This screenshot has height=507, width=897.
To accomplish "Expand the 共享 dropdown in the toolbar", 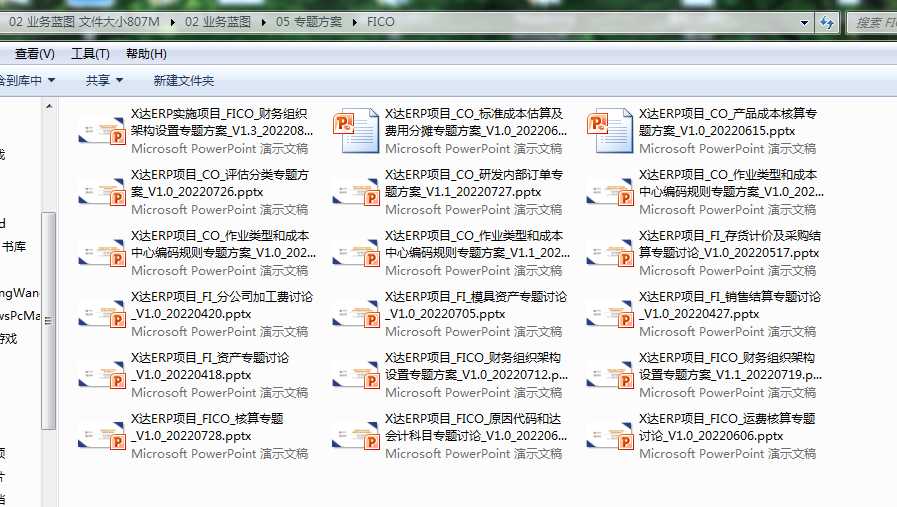I will 104,80.
